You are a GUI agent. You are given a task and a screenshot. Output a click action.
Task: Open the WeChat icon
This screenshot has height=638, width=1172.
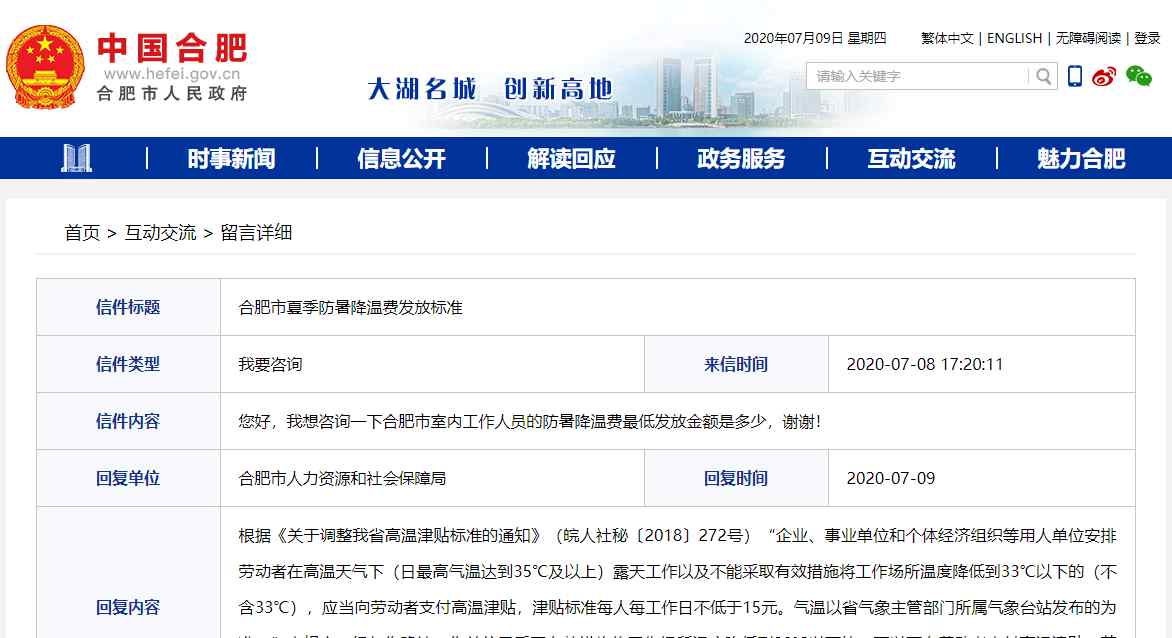[1139, 76]
